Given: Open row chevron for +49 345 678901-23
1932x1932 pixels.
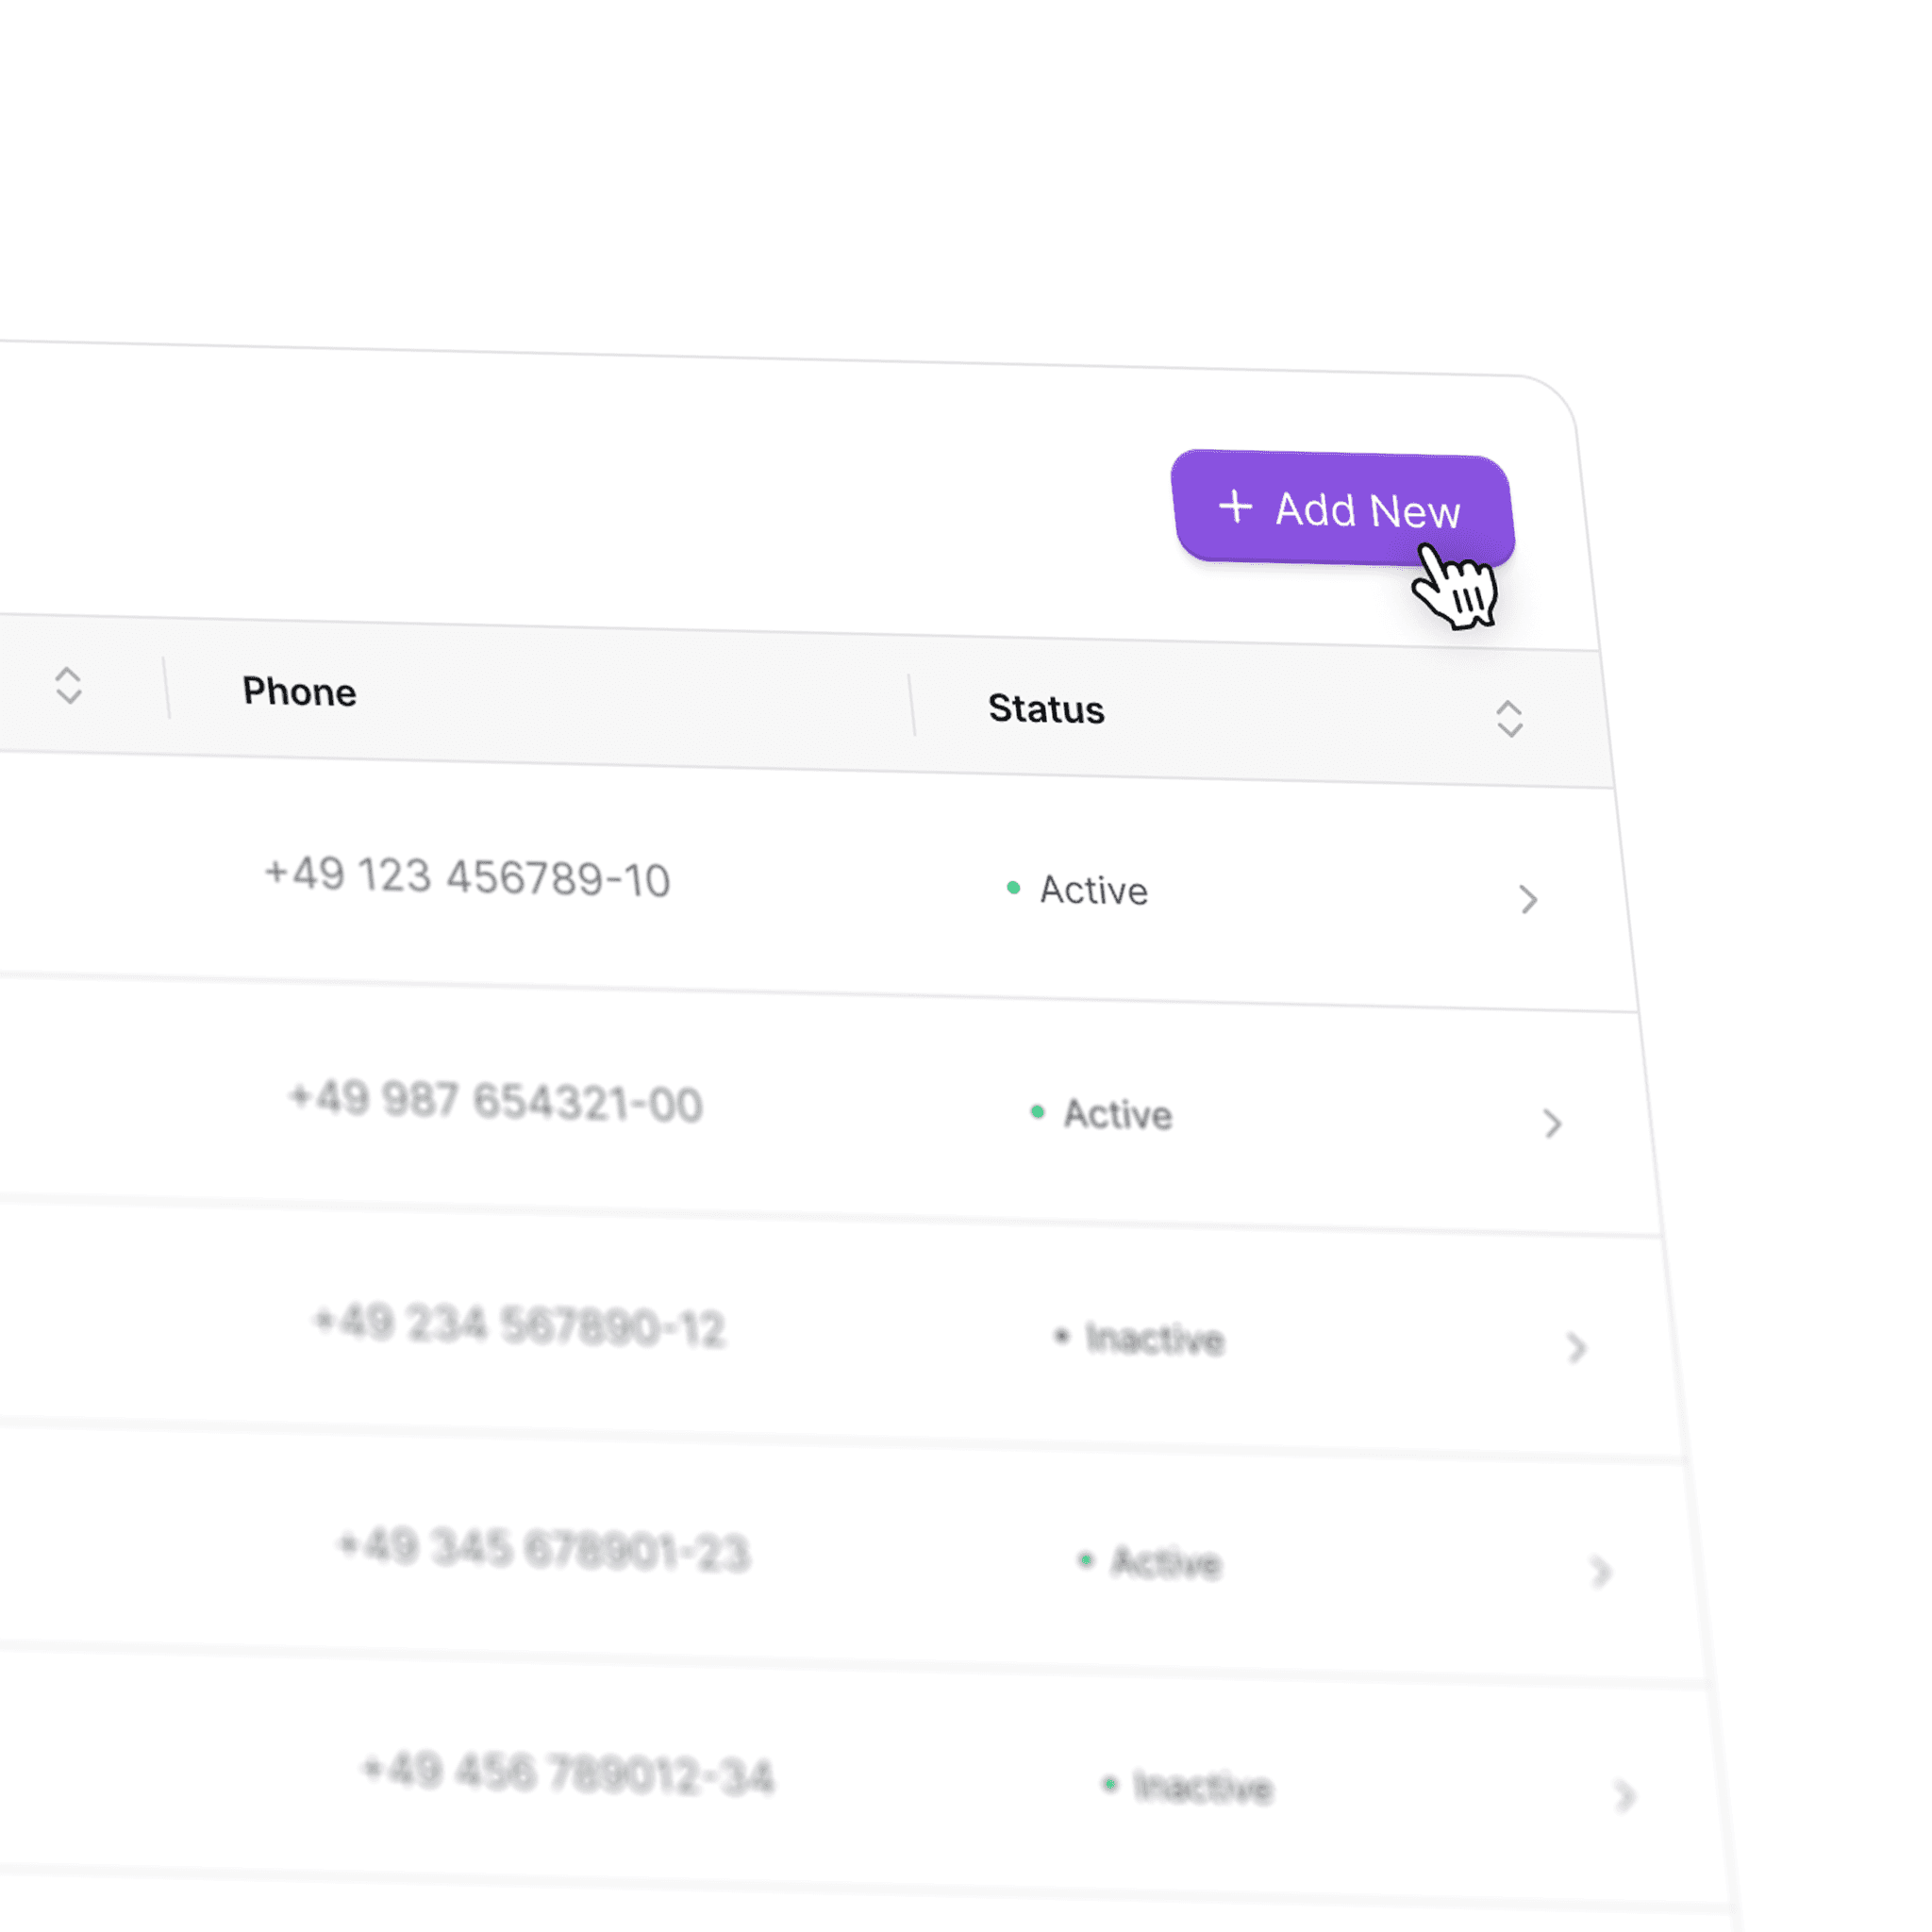Looking at the screenshot, I should 1601,1571.
